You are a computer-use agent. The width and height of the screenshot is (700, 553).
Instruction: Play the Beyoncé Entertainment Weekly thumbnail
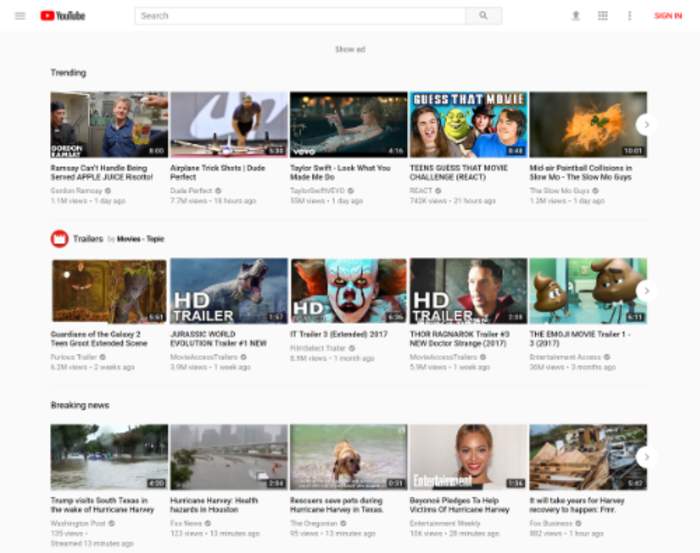click(468, 457)
